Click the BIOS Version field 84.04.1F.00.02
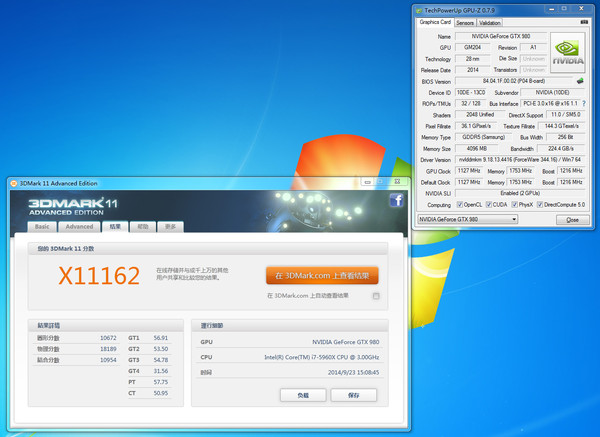The width and height of the screenshot is (600, 437). coord(514,81)
